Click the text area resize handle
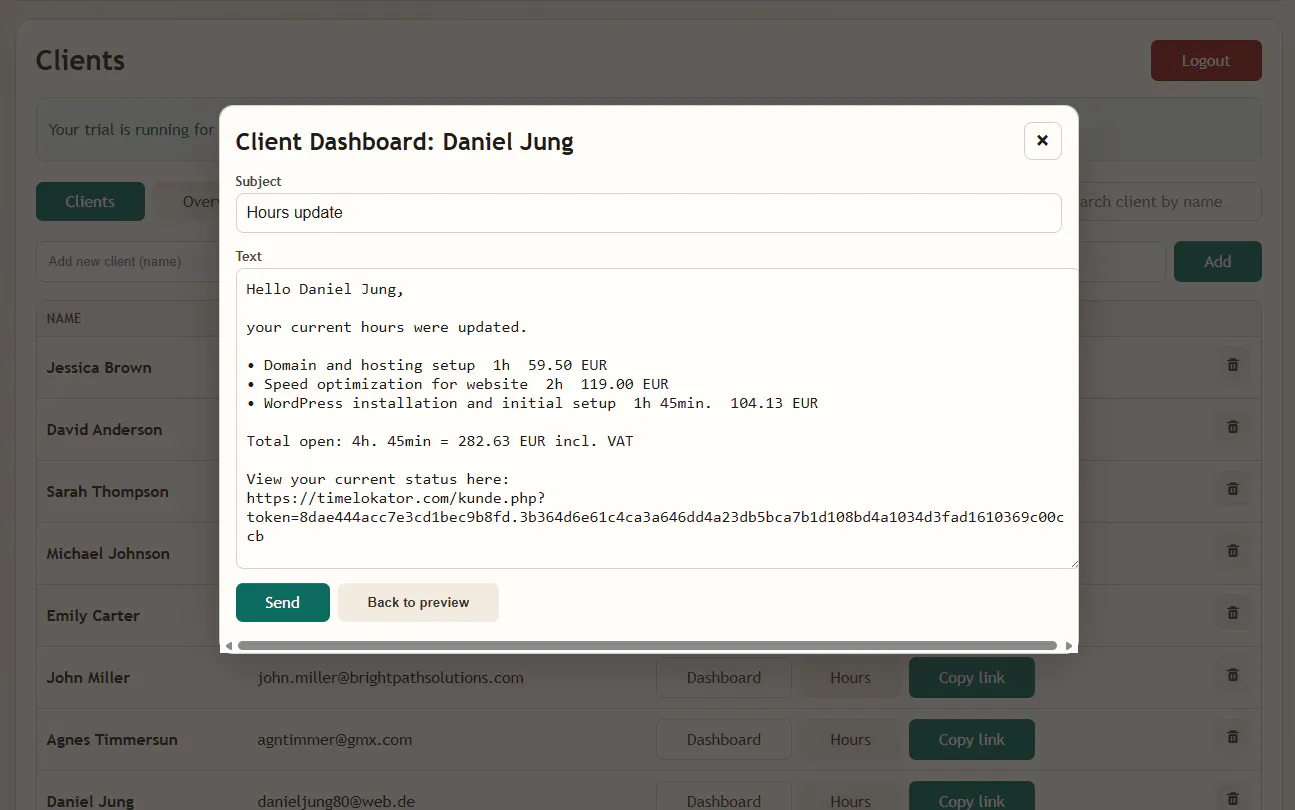This screenshot has width=1295, height=810. click(1074, 563)
